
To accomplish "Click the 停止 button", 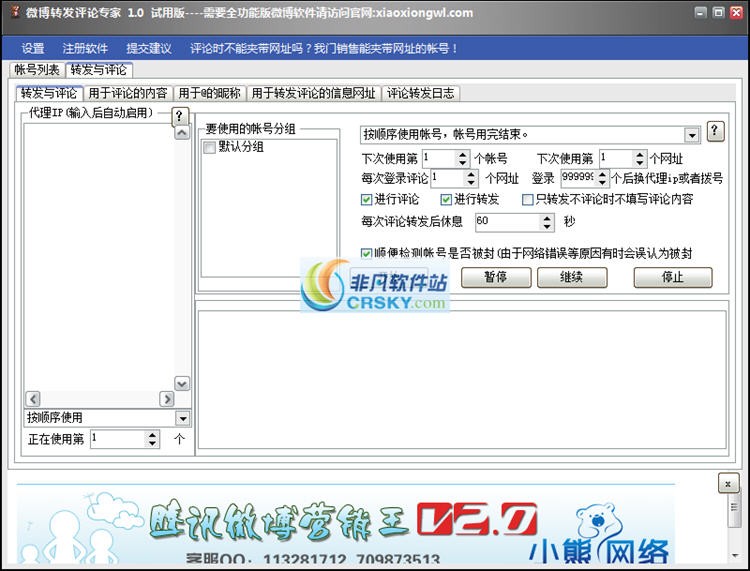I will click(673, 277).
